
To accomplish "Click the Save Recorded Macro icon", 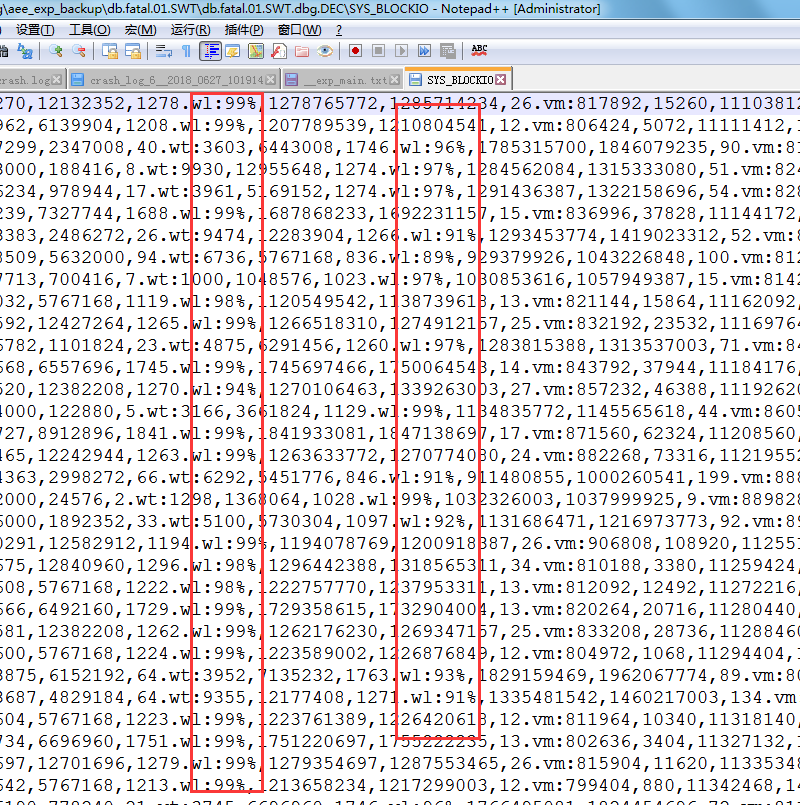I will (x=447, y=51).
